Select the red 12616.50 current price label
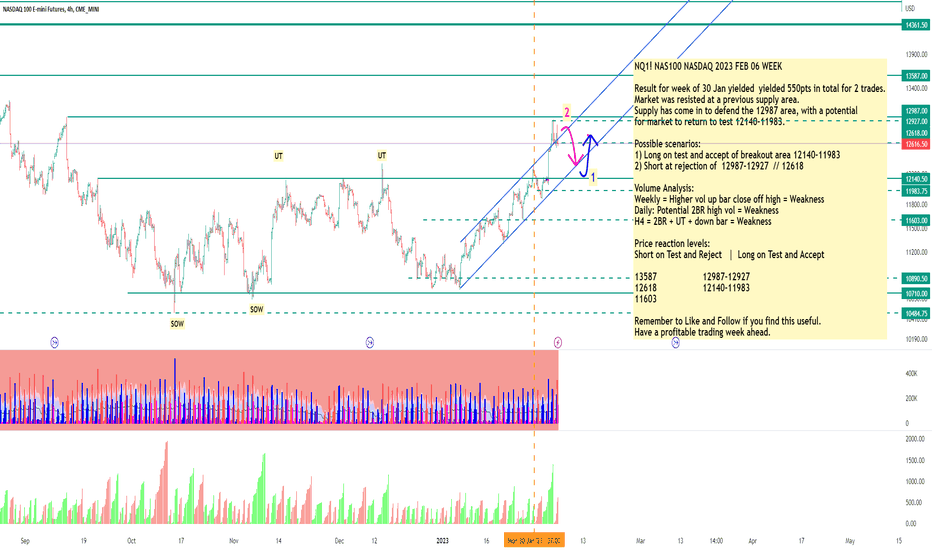This screenshot has height=550, width=932. coord(916,144)
